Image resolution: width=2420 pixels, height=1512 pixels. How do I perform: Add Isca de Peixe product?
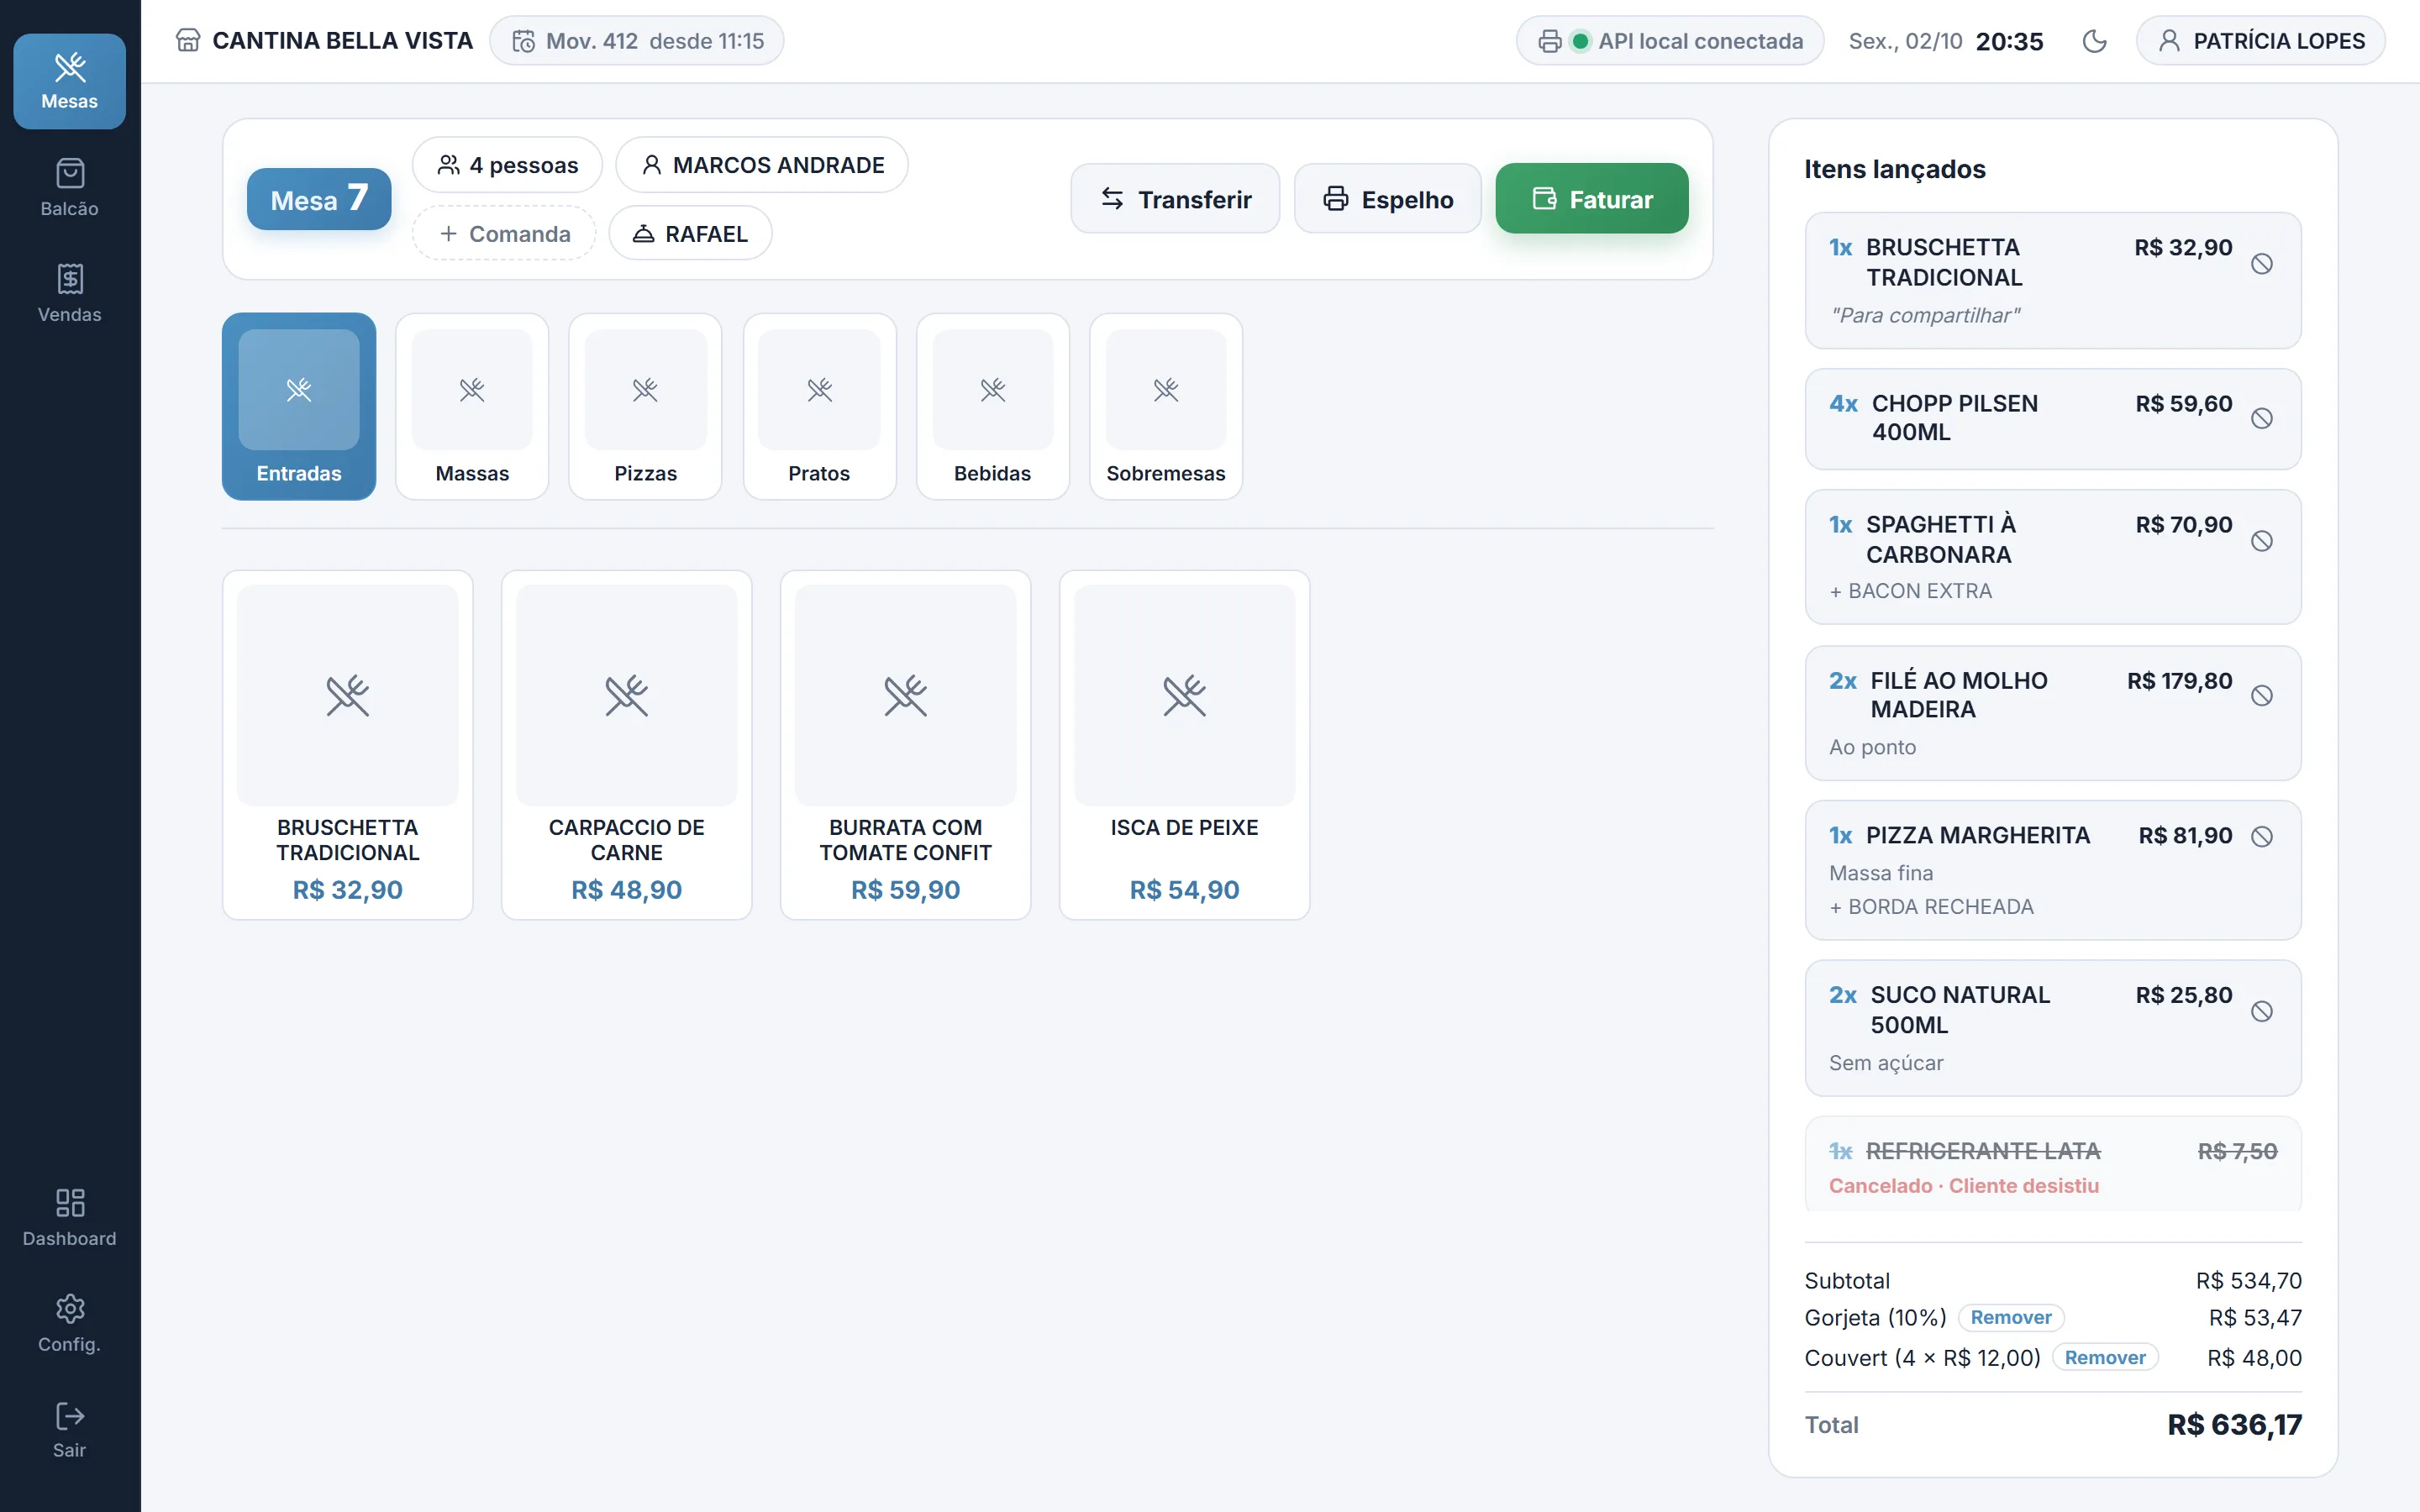(1184, 745)
